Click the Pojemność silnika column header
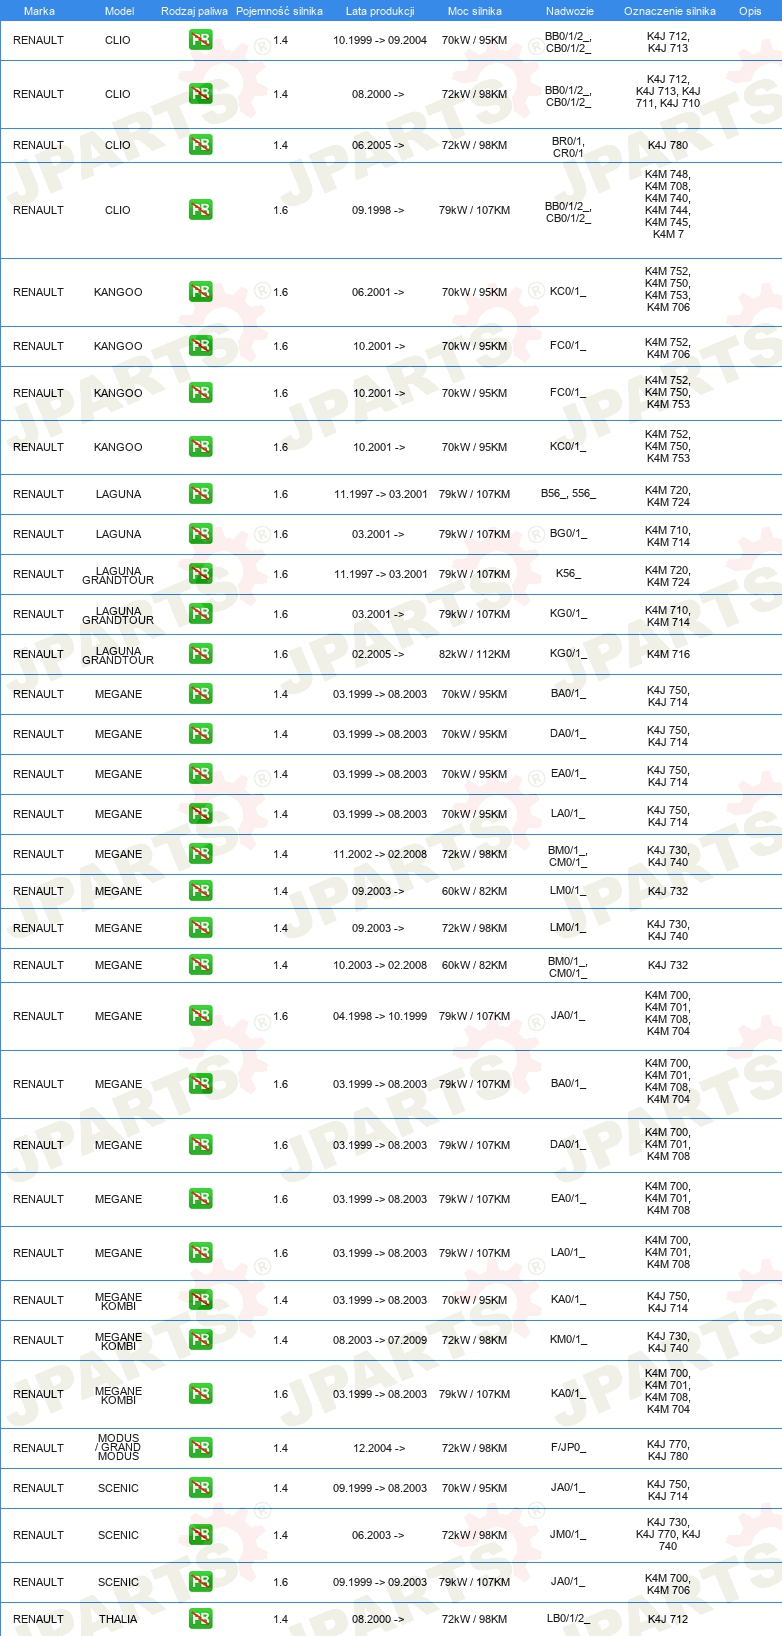 279,11
